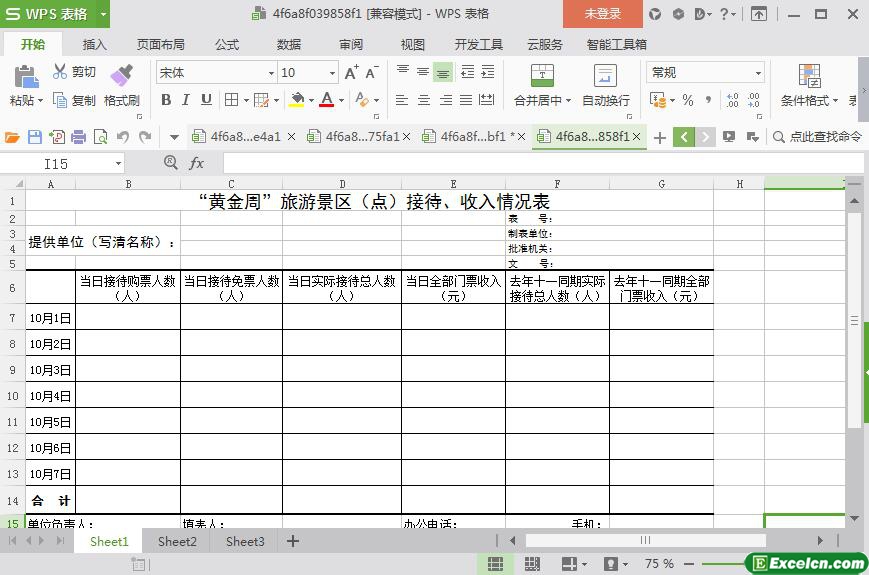Click the Conditional Formatting (条件格式) icon
Screen dimensions: 869x575
coord(809,76)
